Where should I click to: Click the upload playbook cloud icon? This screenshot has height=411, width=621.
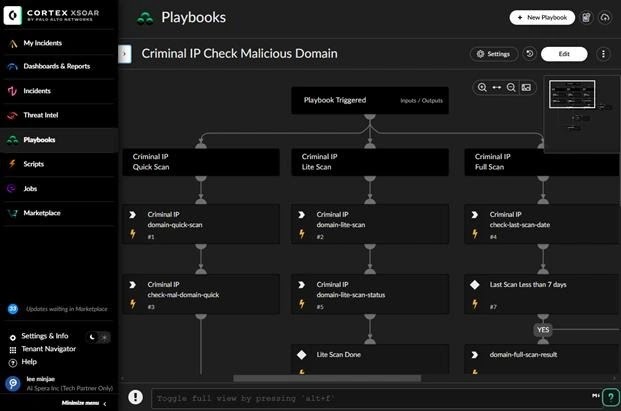pyautogui.click(x=604, y=18)
